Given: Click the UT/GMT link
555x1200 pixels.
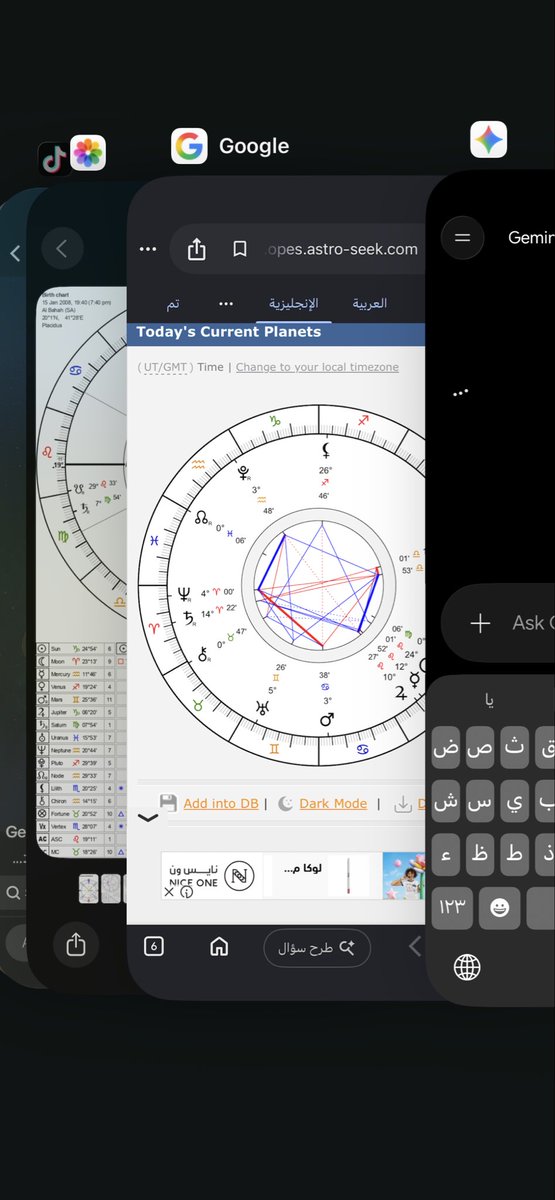Looking at the screenshot, I should (164, 367).
